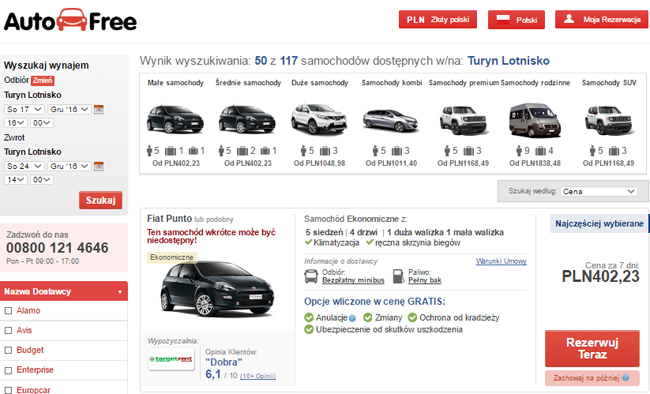The height and width of the screenshot is (394, 650).
Task: Open the Warunki Umowy link
Action: point(501,261)
